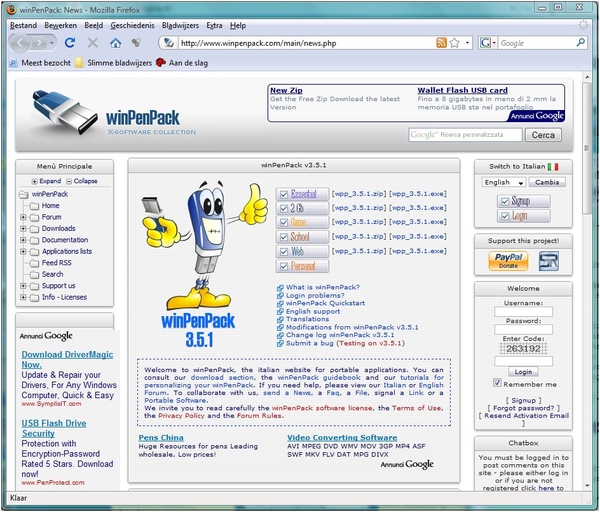Click the stop loading X icon
Image resolution: width=600 pixels, height=512 pixels.
pyautogui.click(x=93, y=43)
